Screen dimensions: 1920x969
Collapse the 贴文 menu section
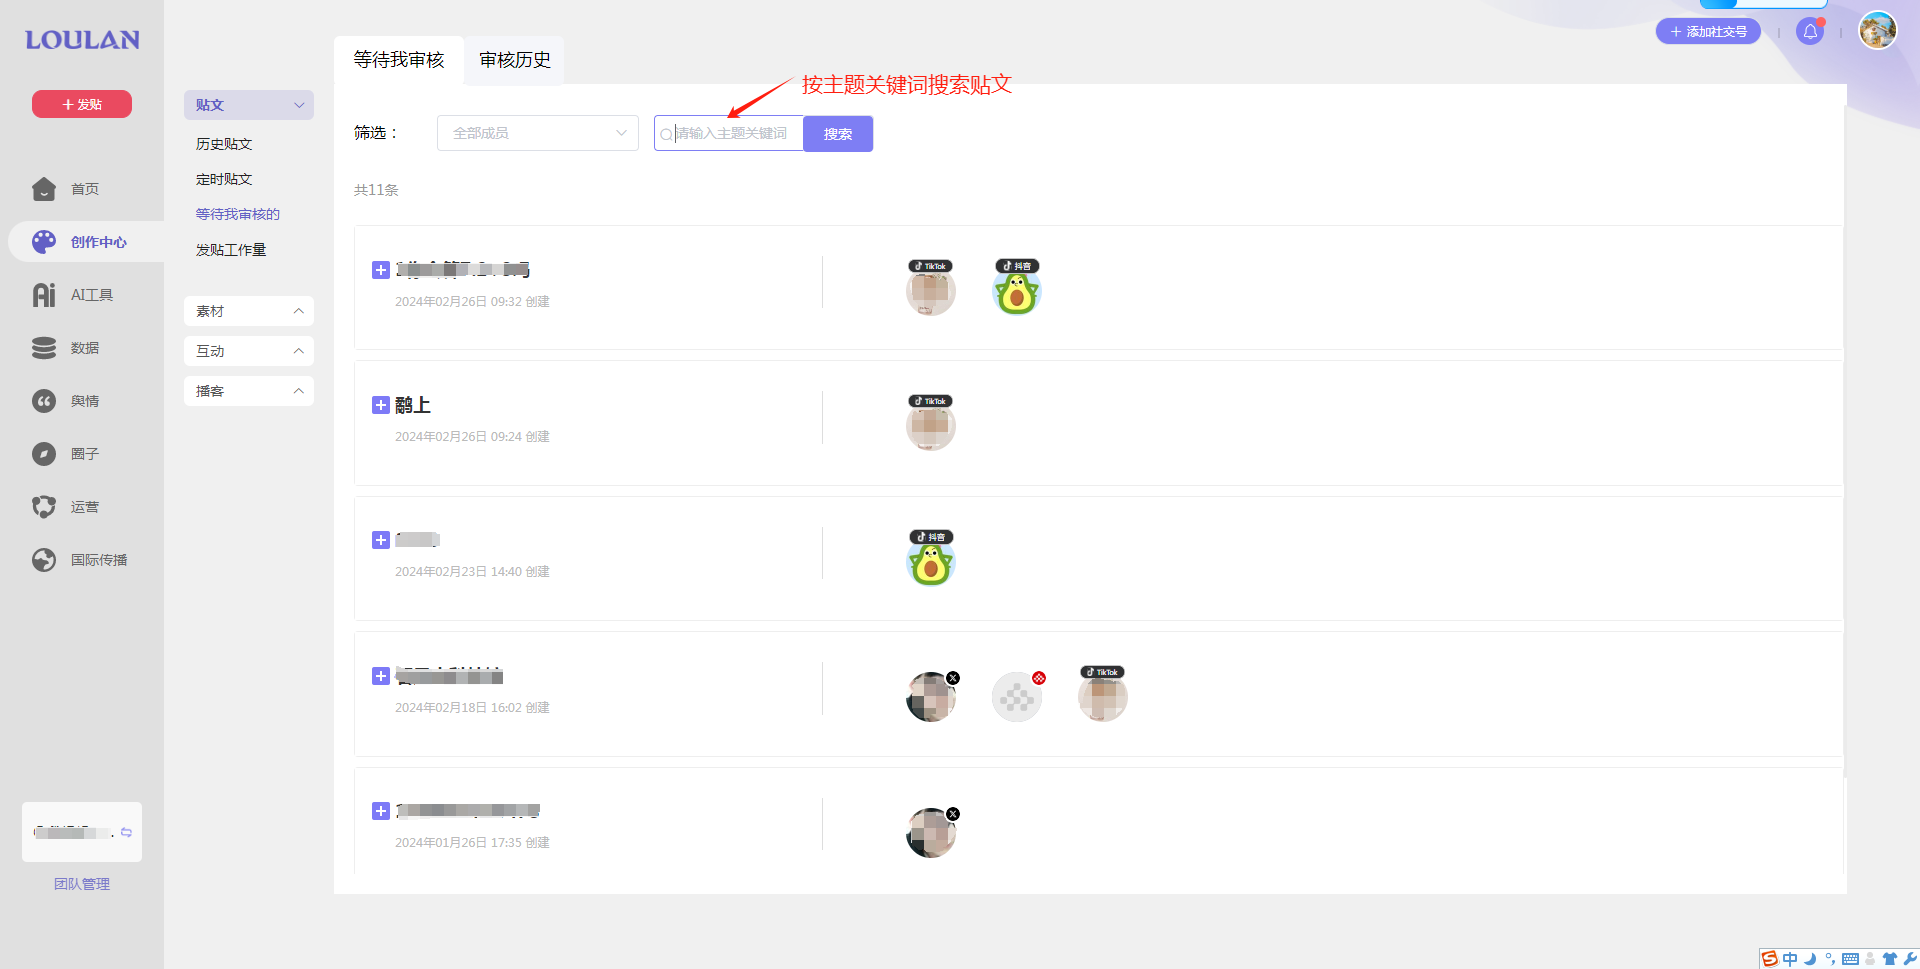coord(249,105)
